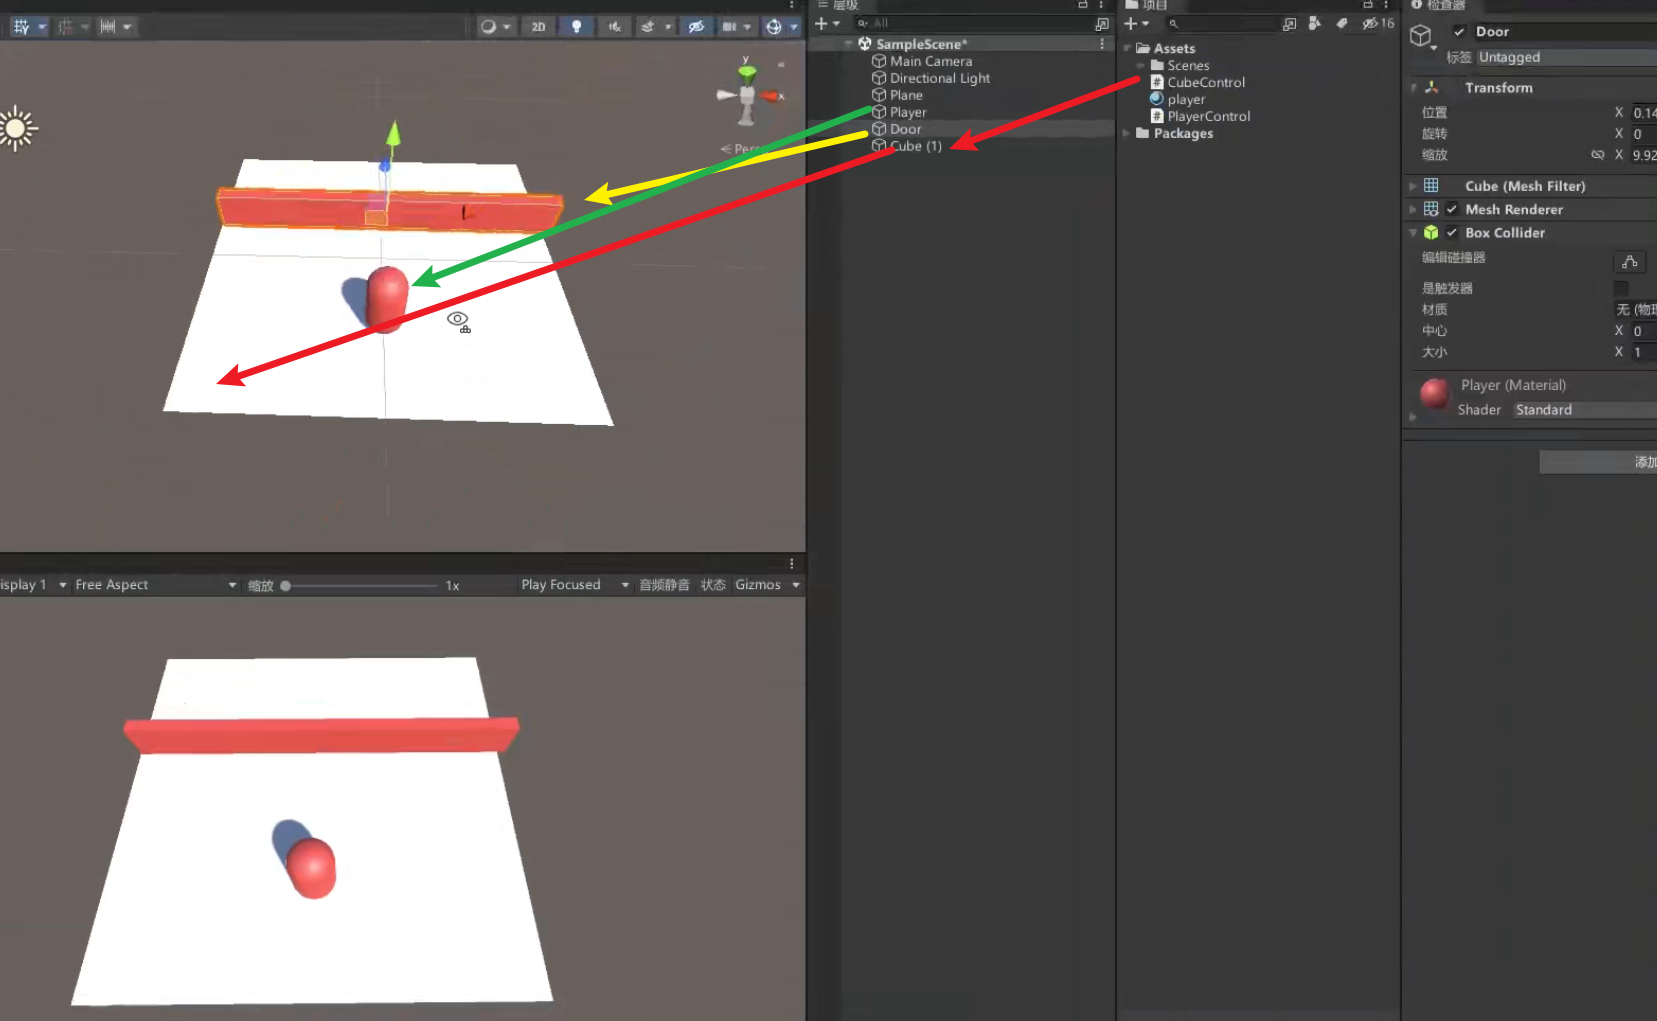
Task: Open the scene Gizmos dropdown arrow
Action: coord(793,27)
